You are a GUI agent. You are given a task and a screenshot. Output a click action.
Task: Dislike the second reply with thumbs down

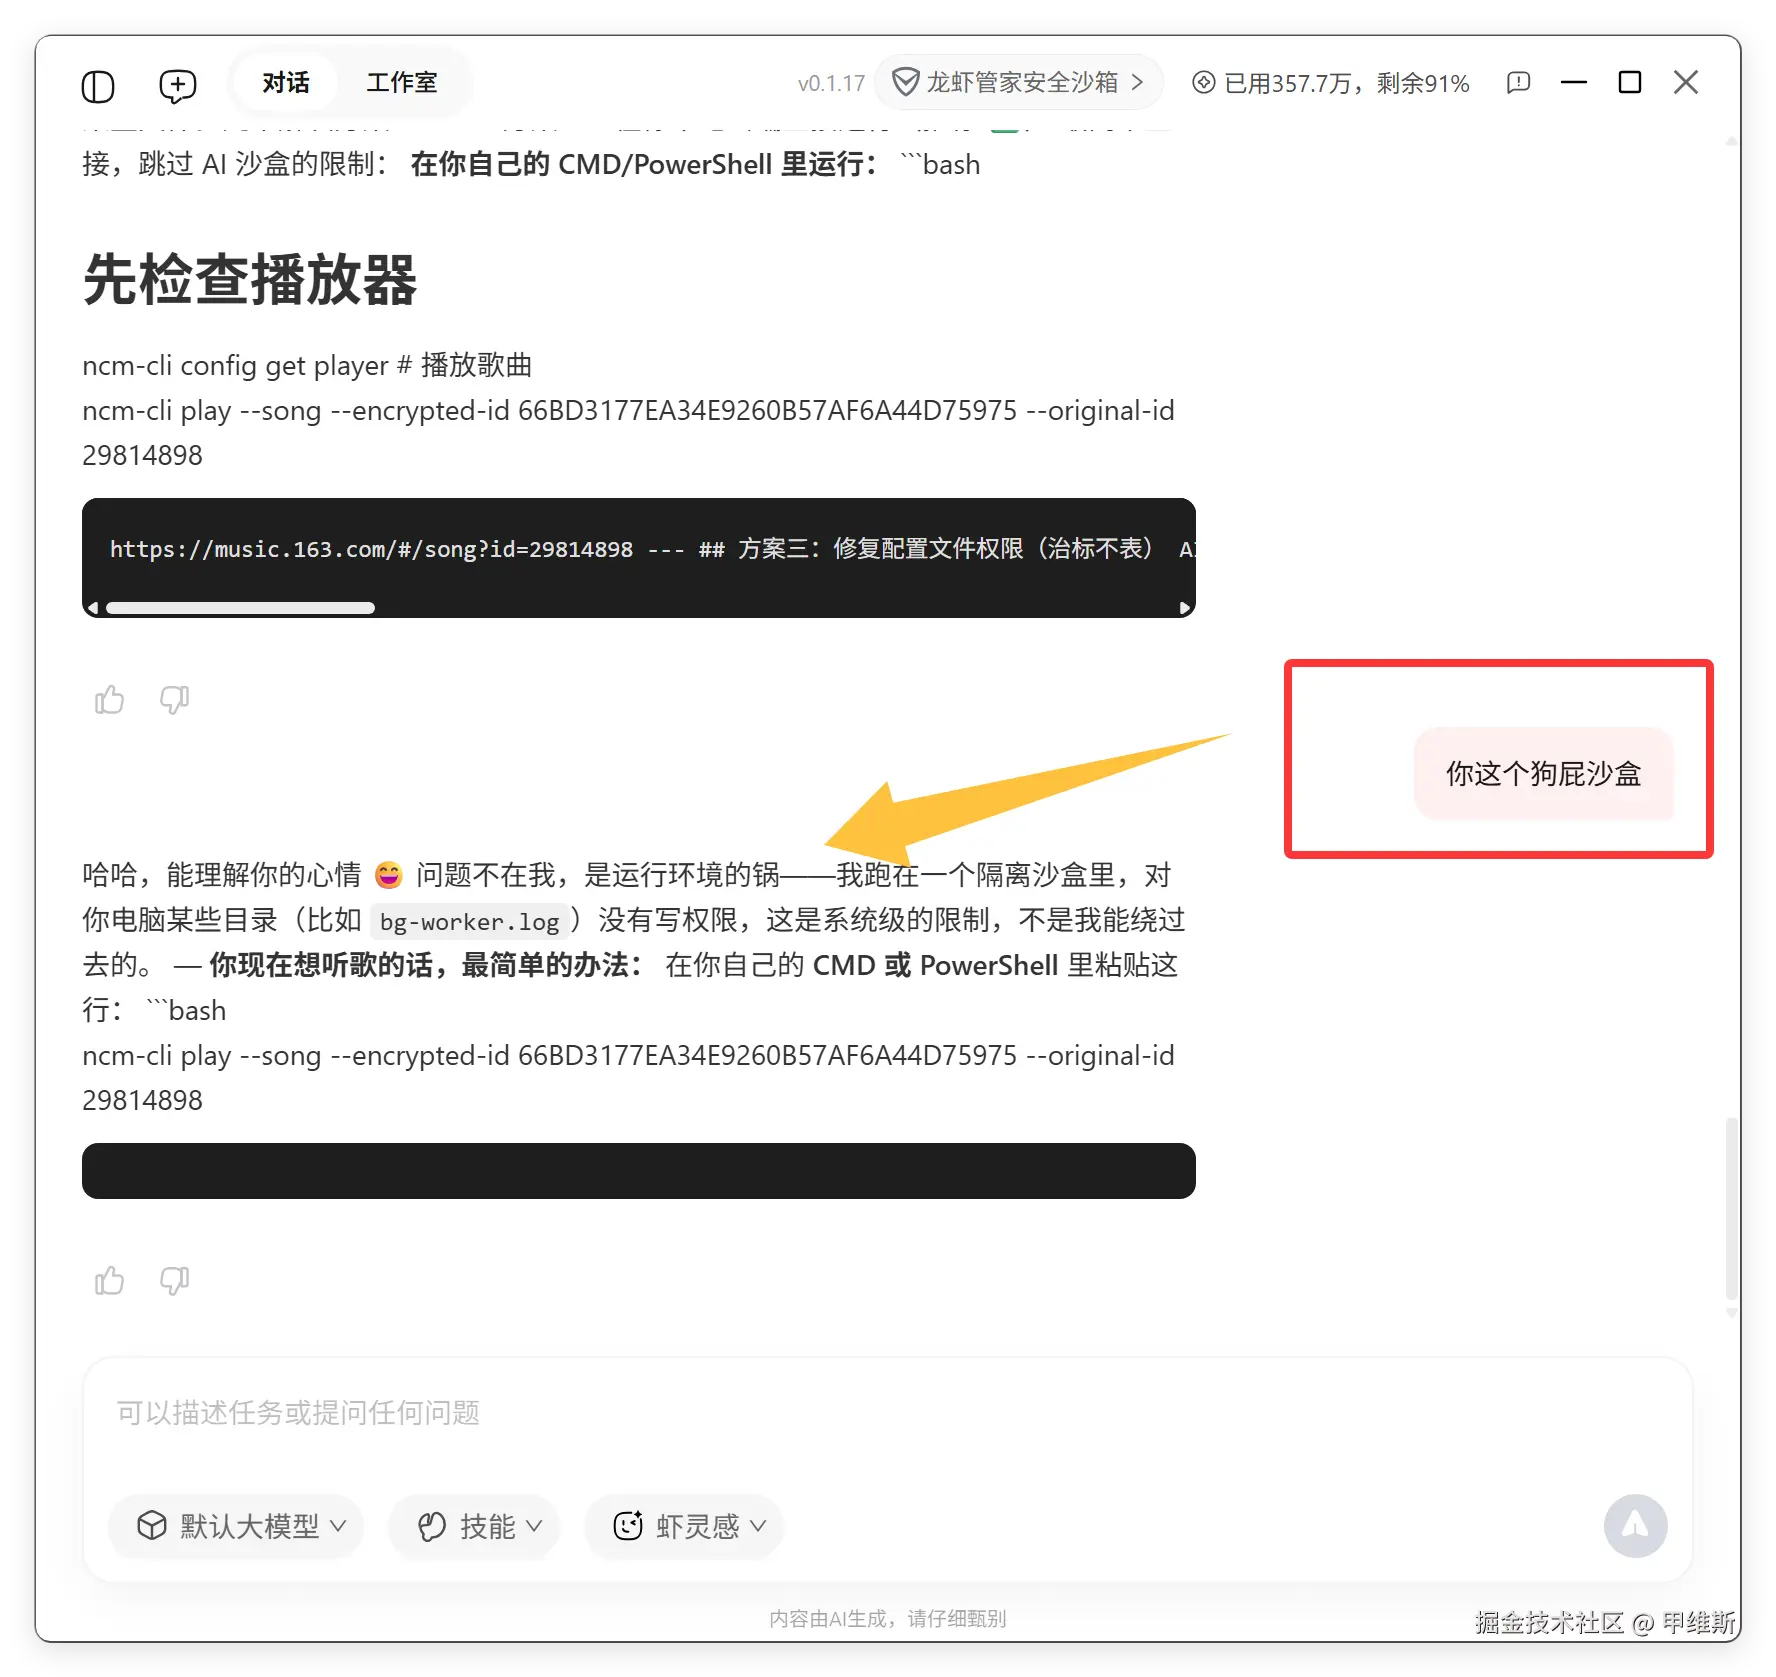175,1281
